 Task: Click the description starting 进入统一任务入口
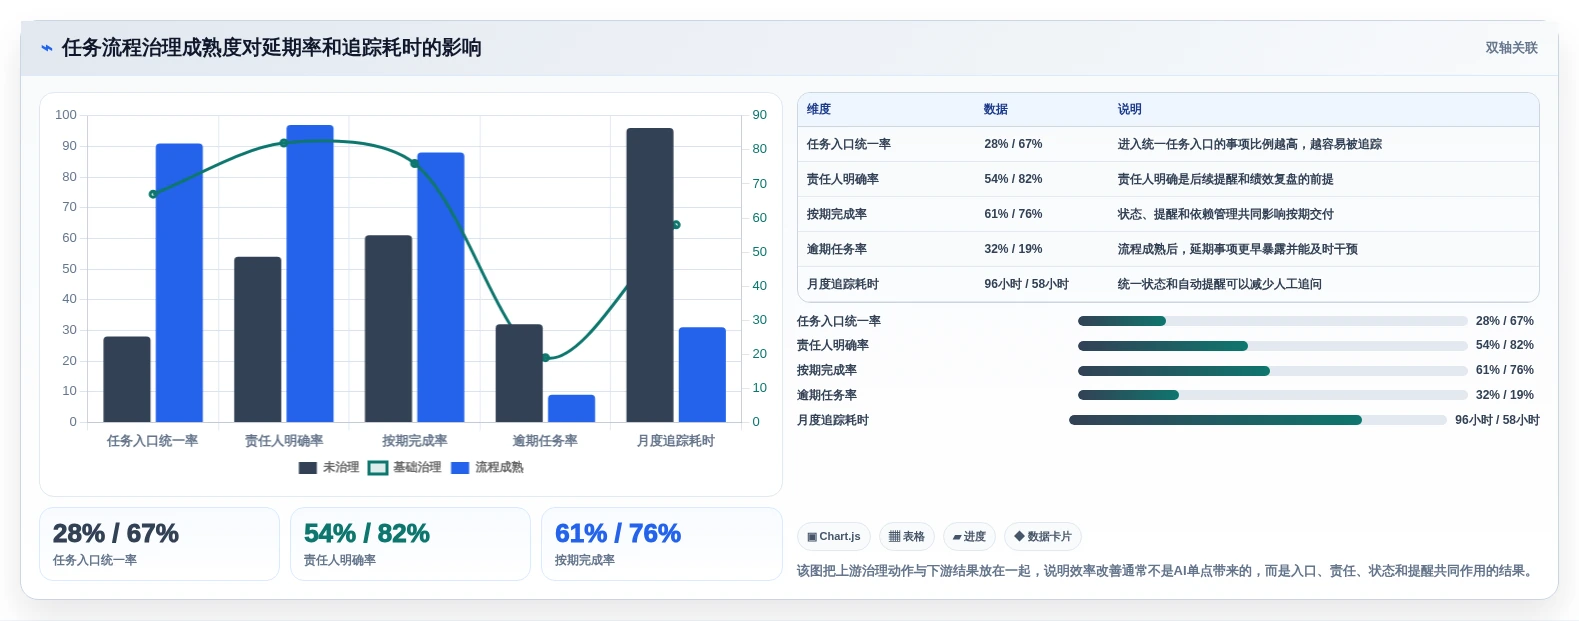pos(1250,144)
